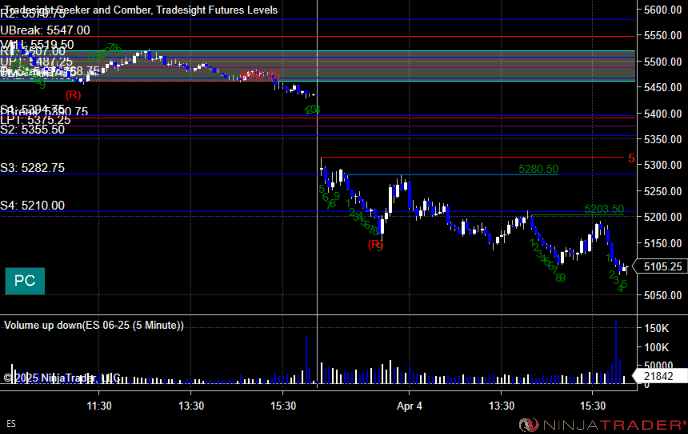
Task: Click the 5050.00 price axis label
Action: coord(663,295)
